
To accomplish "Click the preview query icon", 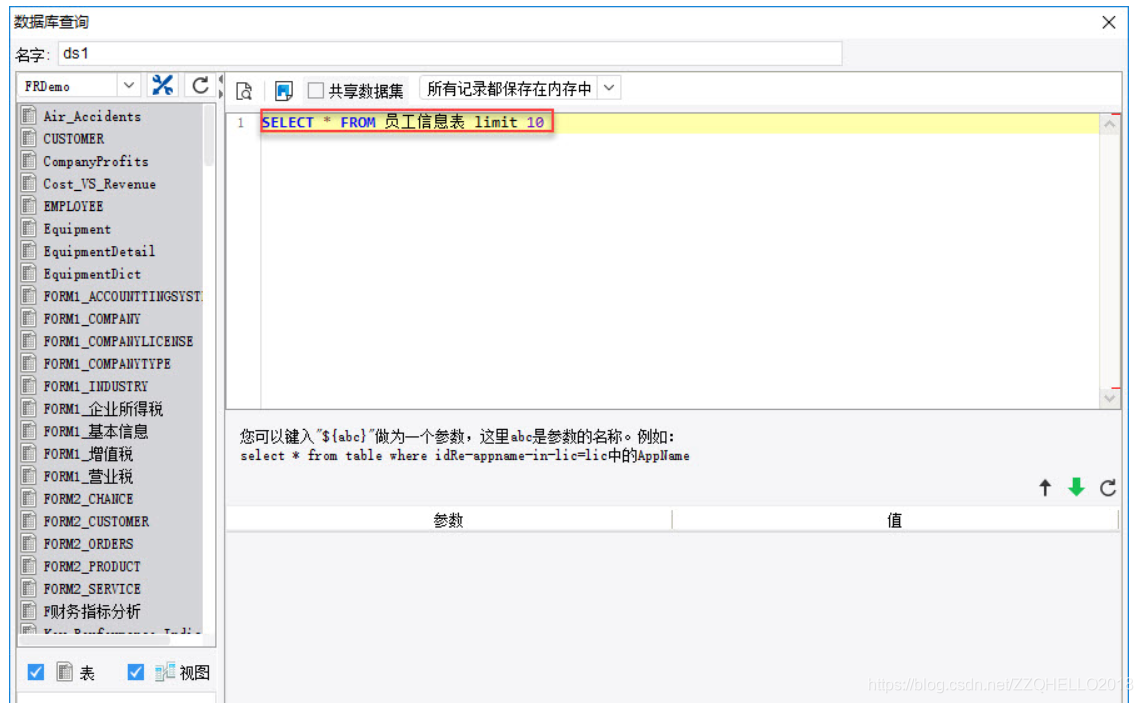I will click(244, 90).
